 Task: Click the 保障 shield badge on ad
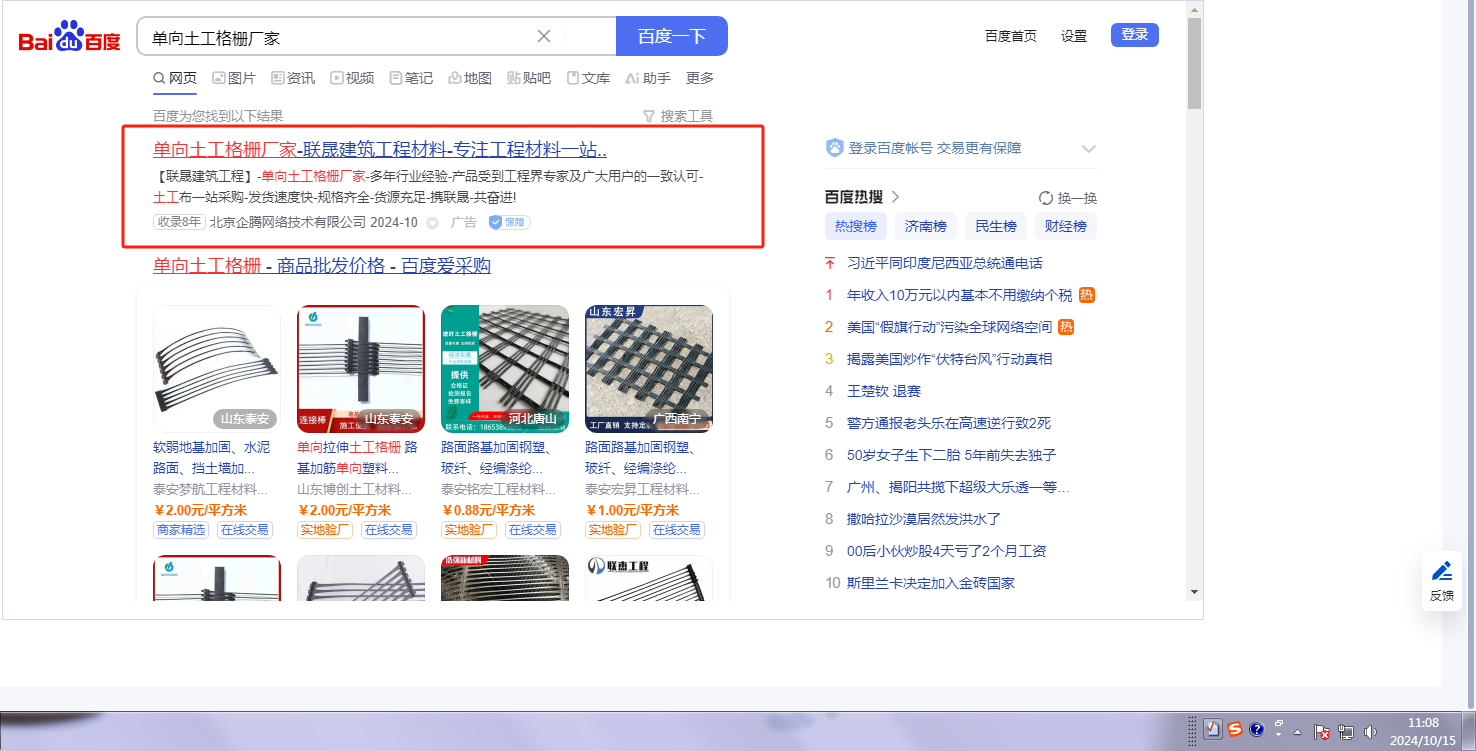pyautogui.click(x=509, y=222)
